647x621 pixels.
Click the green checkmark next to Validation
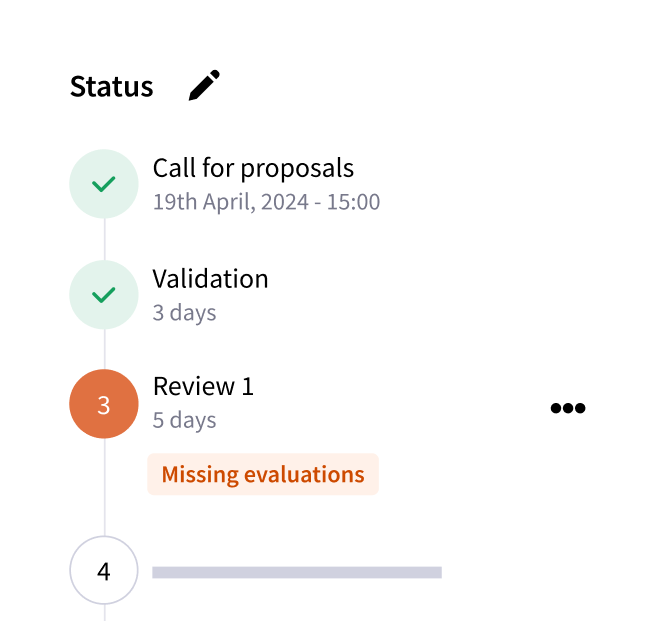tap(103, 295)
